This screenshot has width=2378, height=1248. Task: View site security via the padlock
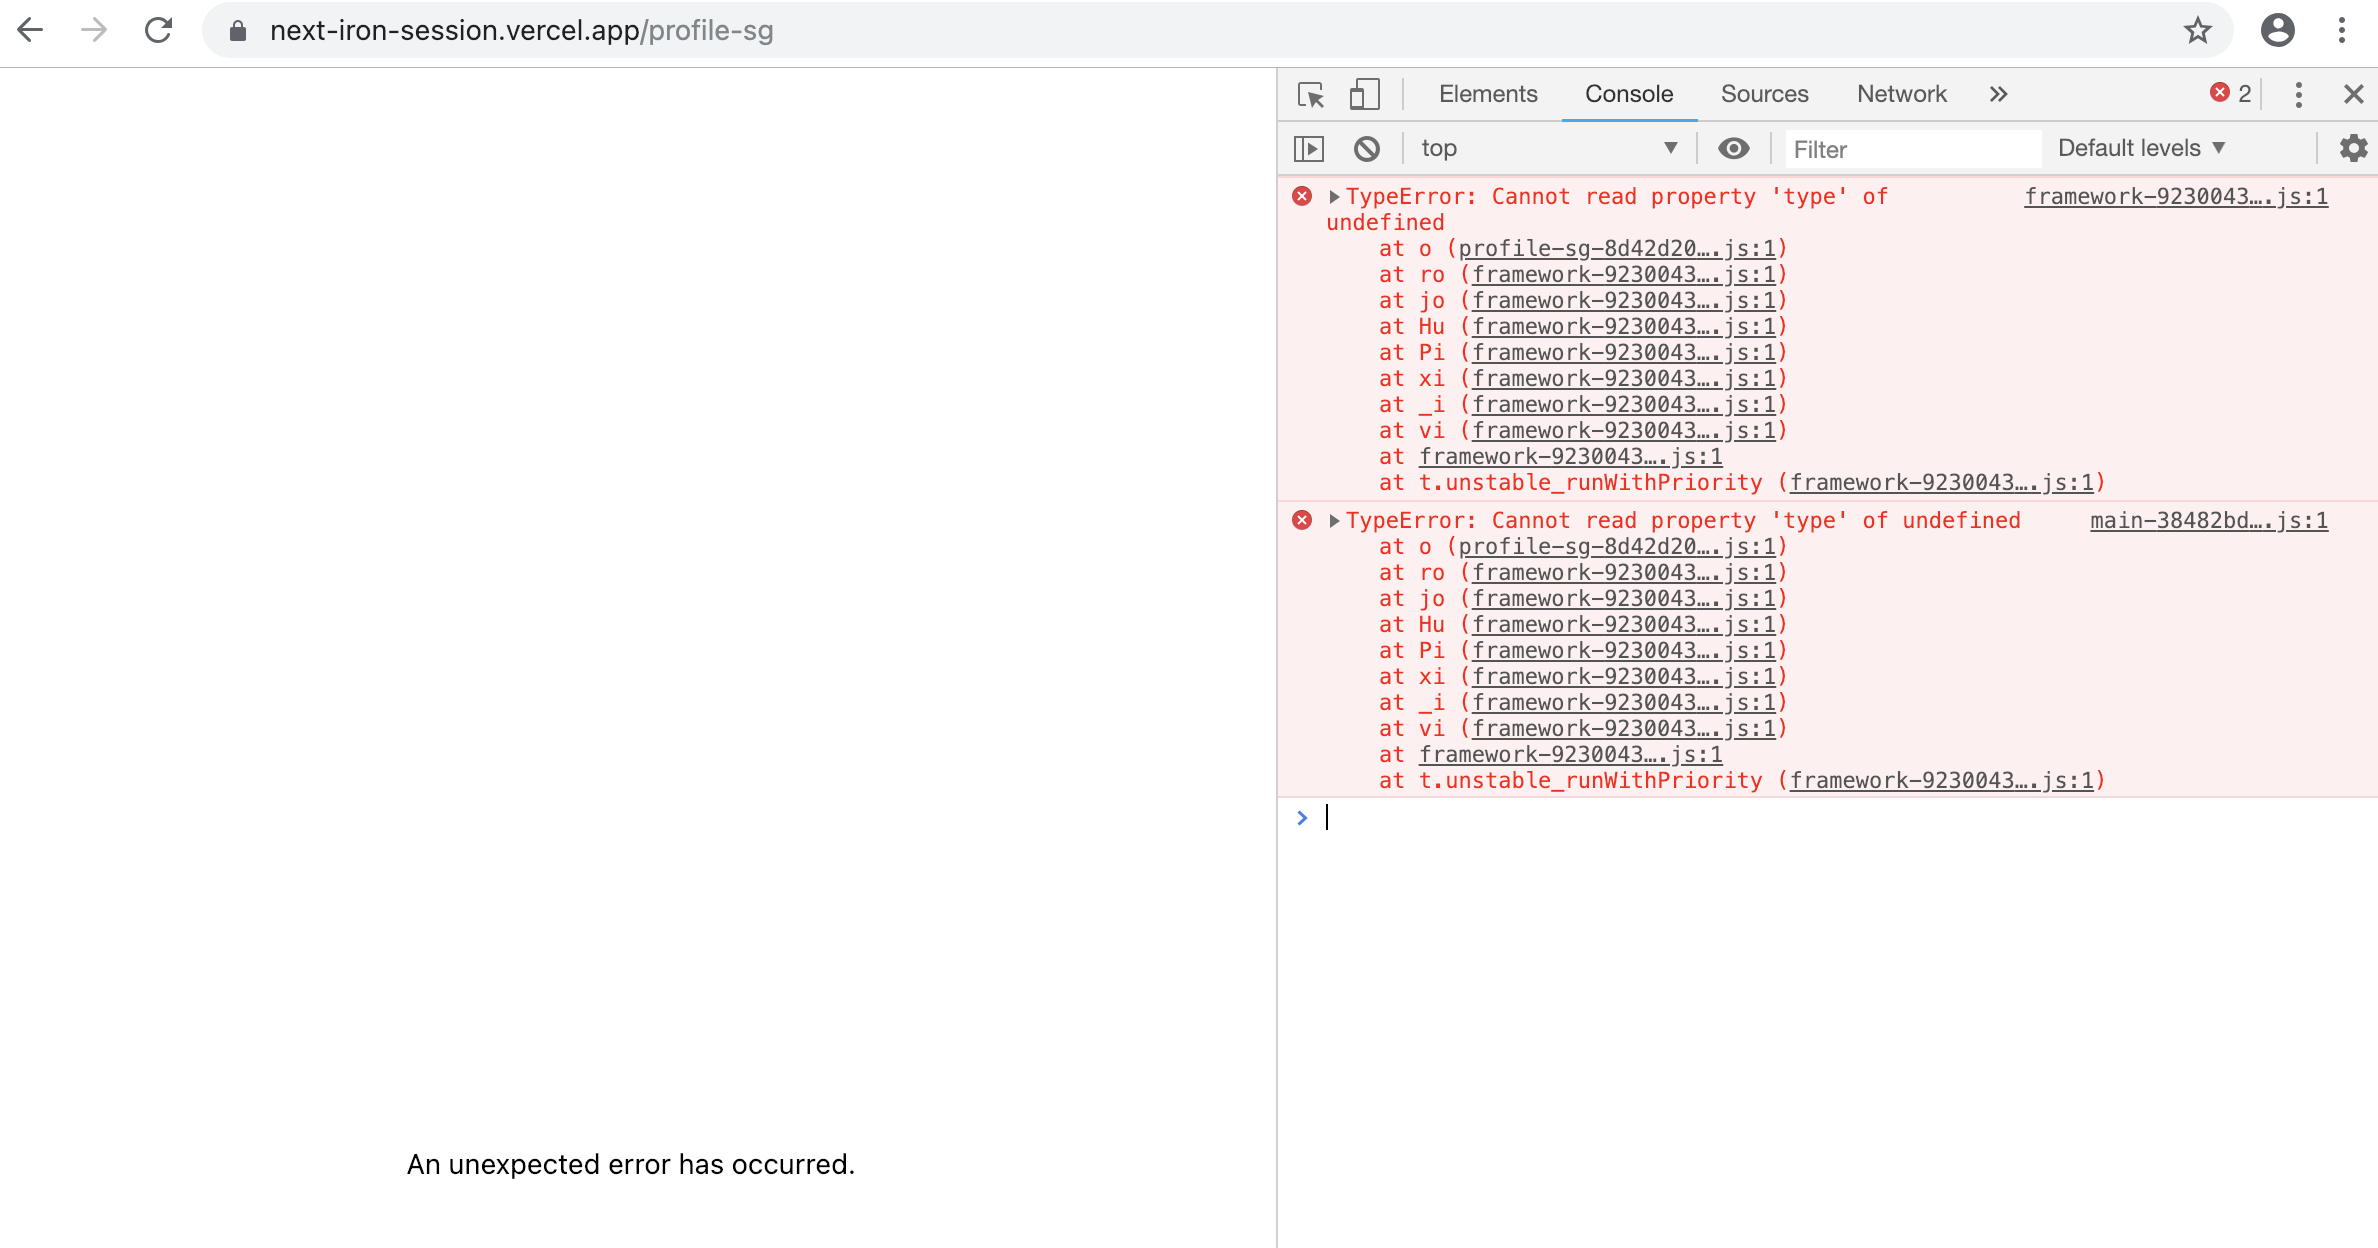point(237,30)
